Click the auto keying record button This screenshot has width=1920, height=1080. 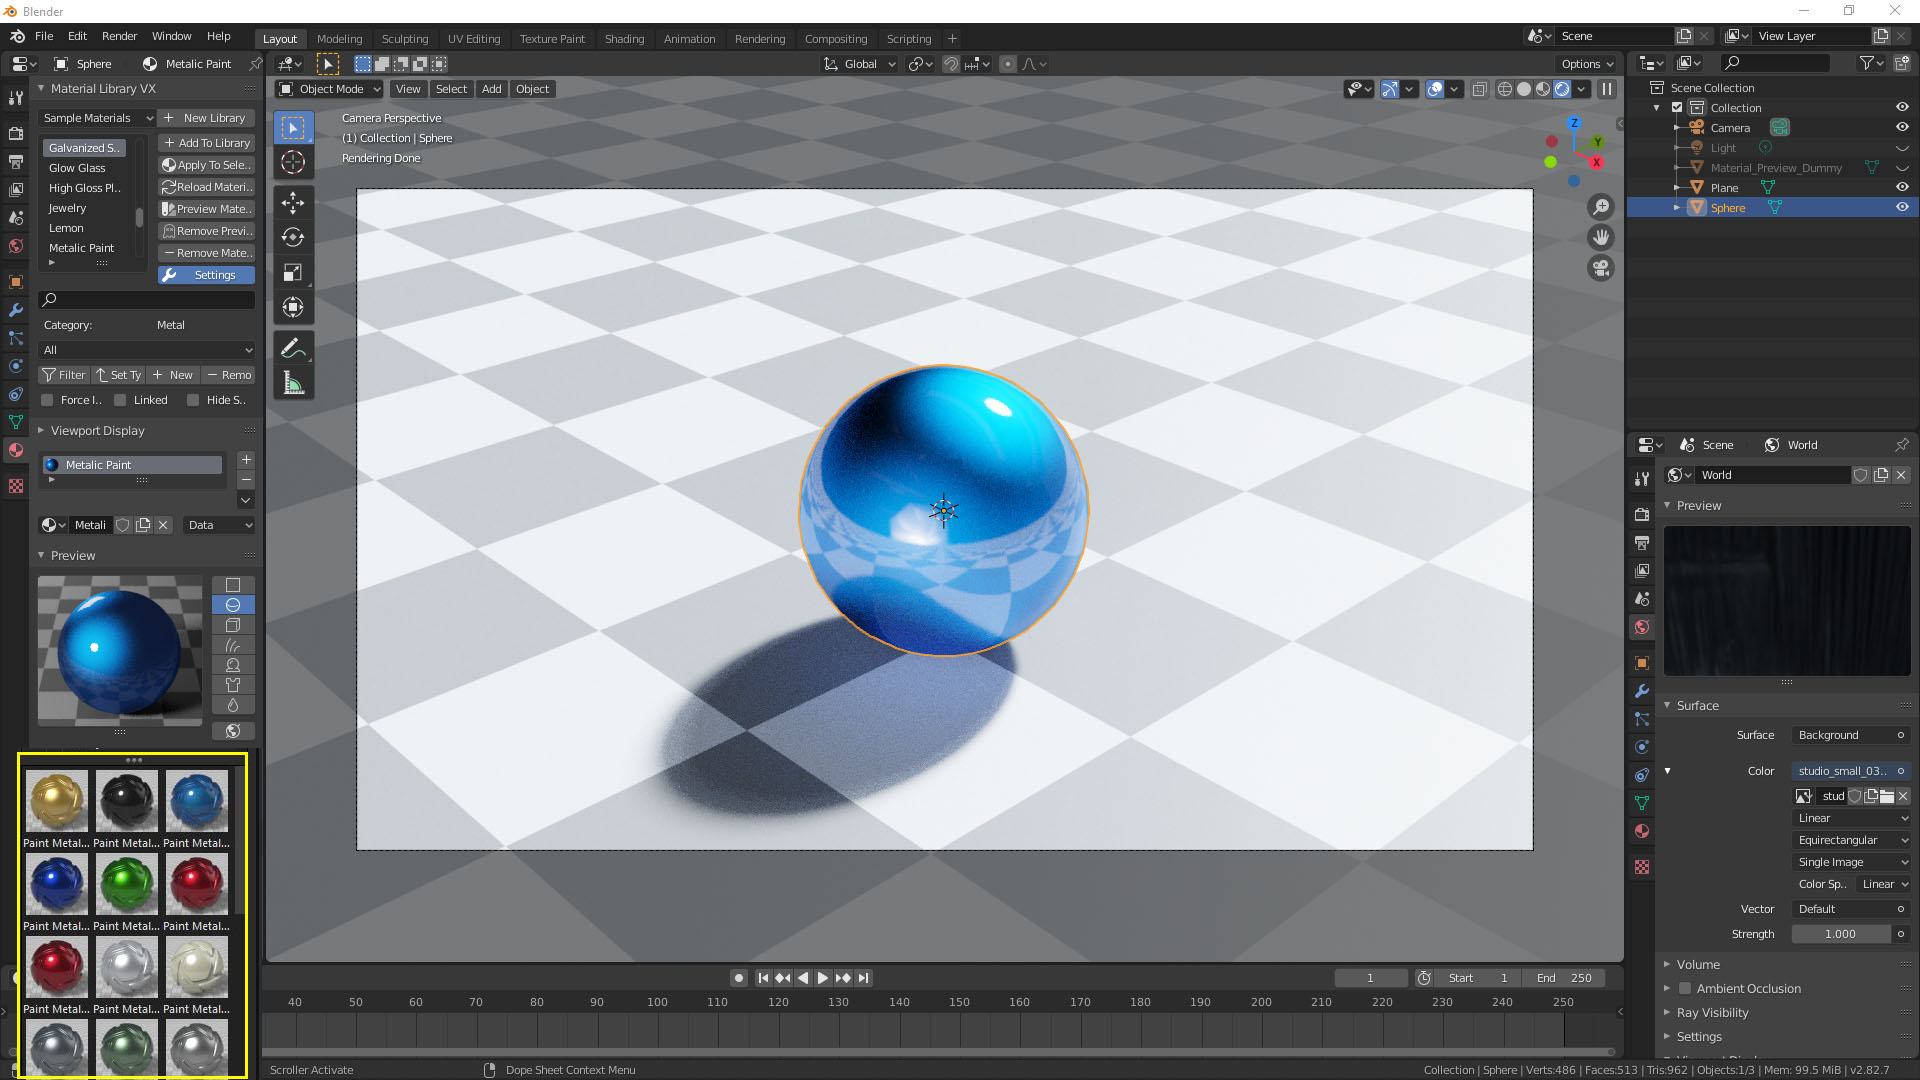[x=739, y=978]
